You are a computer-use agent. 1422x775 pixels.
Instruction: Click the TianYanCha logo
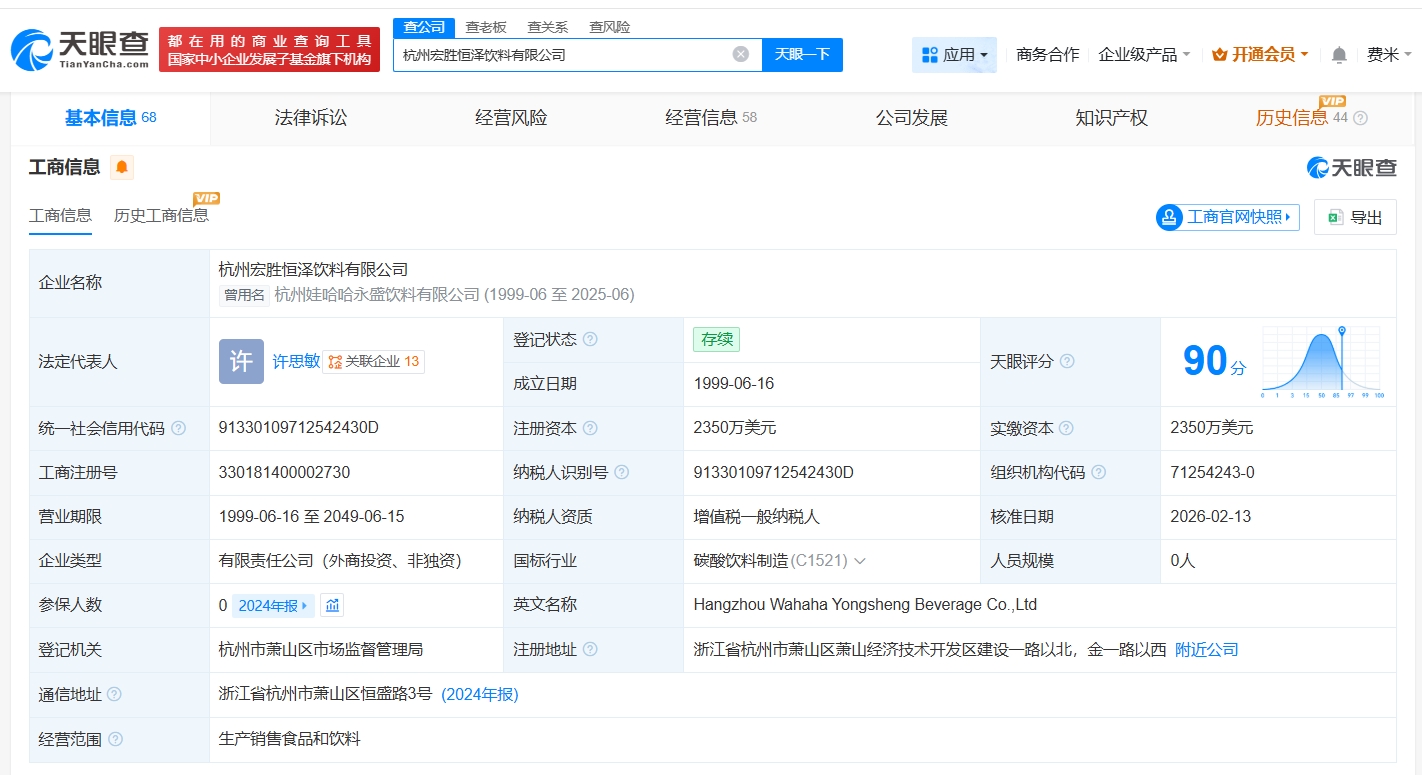point(80,50)
